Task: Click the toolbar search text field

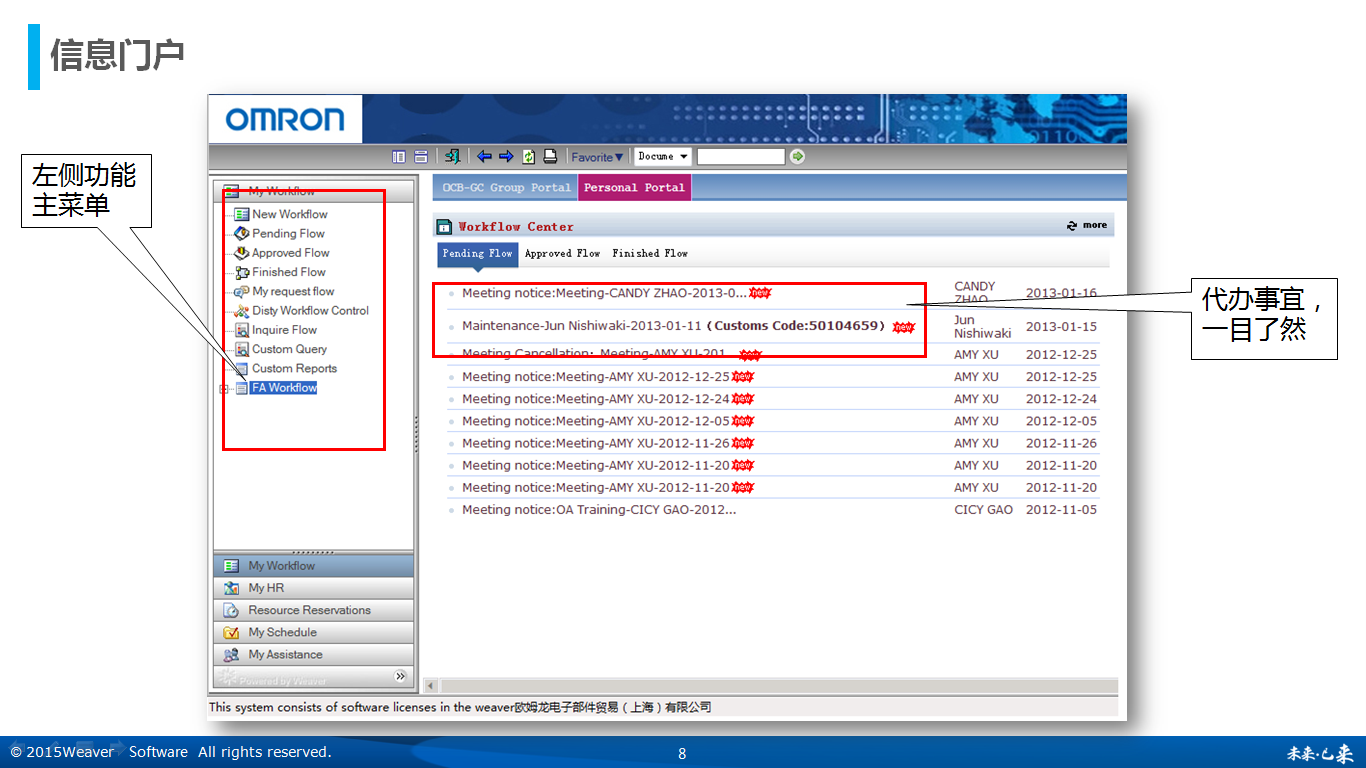Action: [x=740, y=157]
